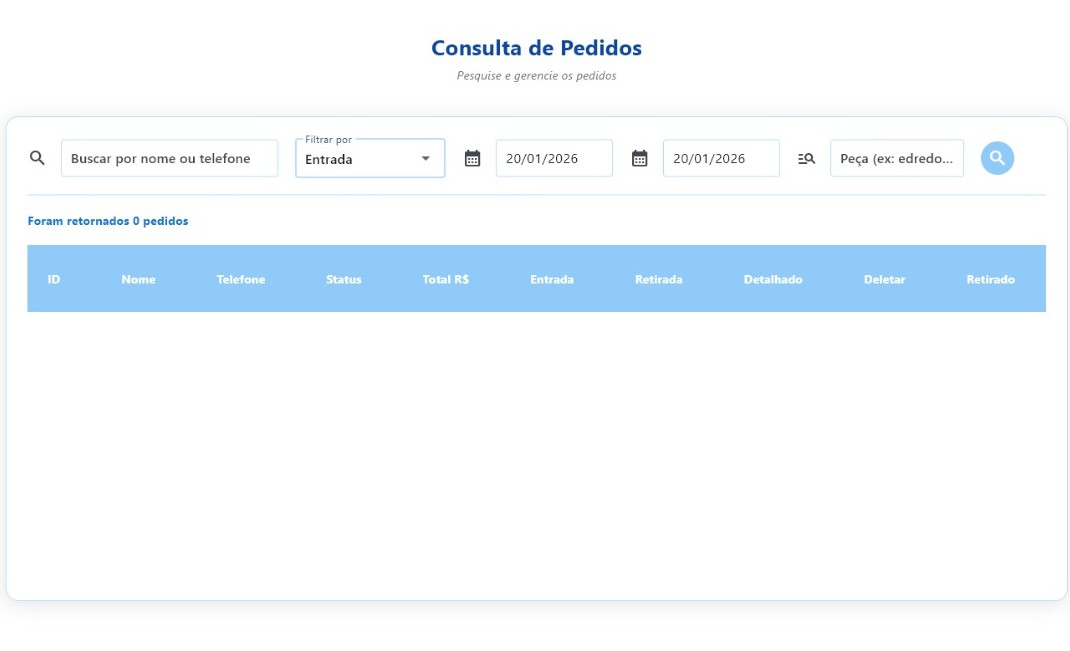Click the Deletar column header
The image size is (1070, 651).
(x=885, y=279)
